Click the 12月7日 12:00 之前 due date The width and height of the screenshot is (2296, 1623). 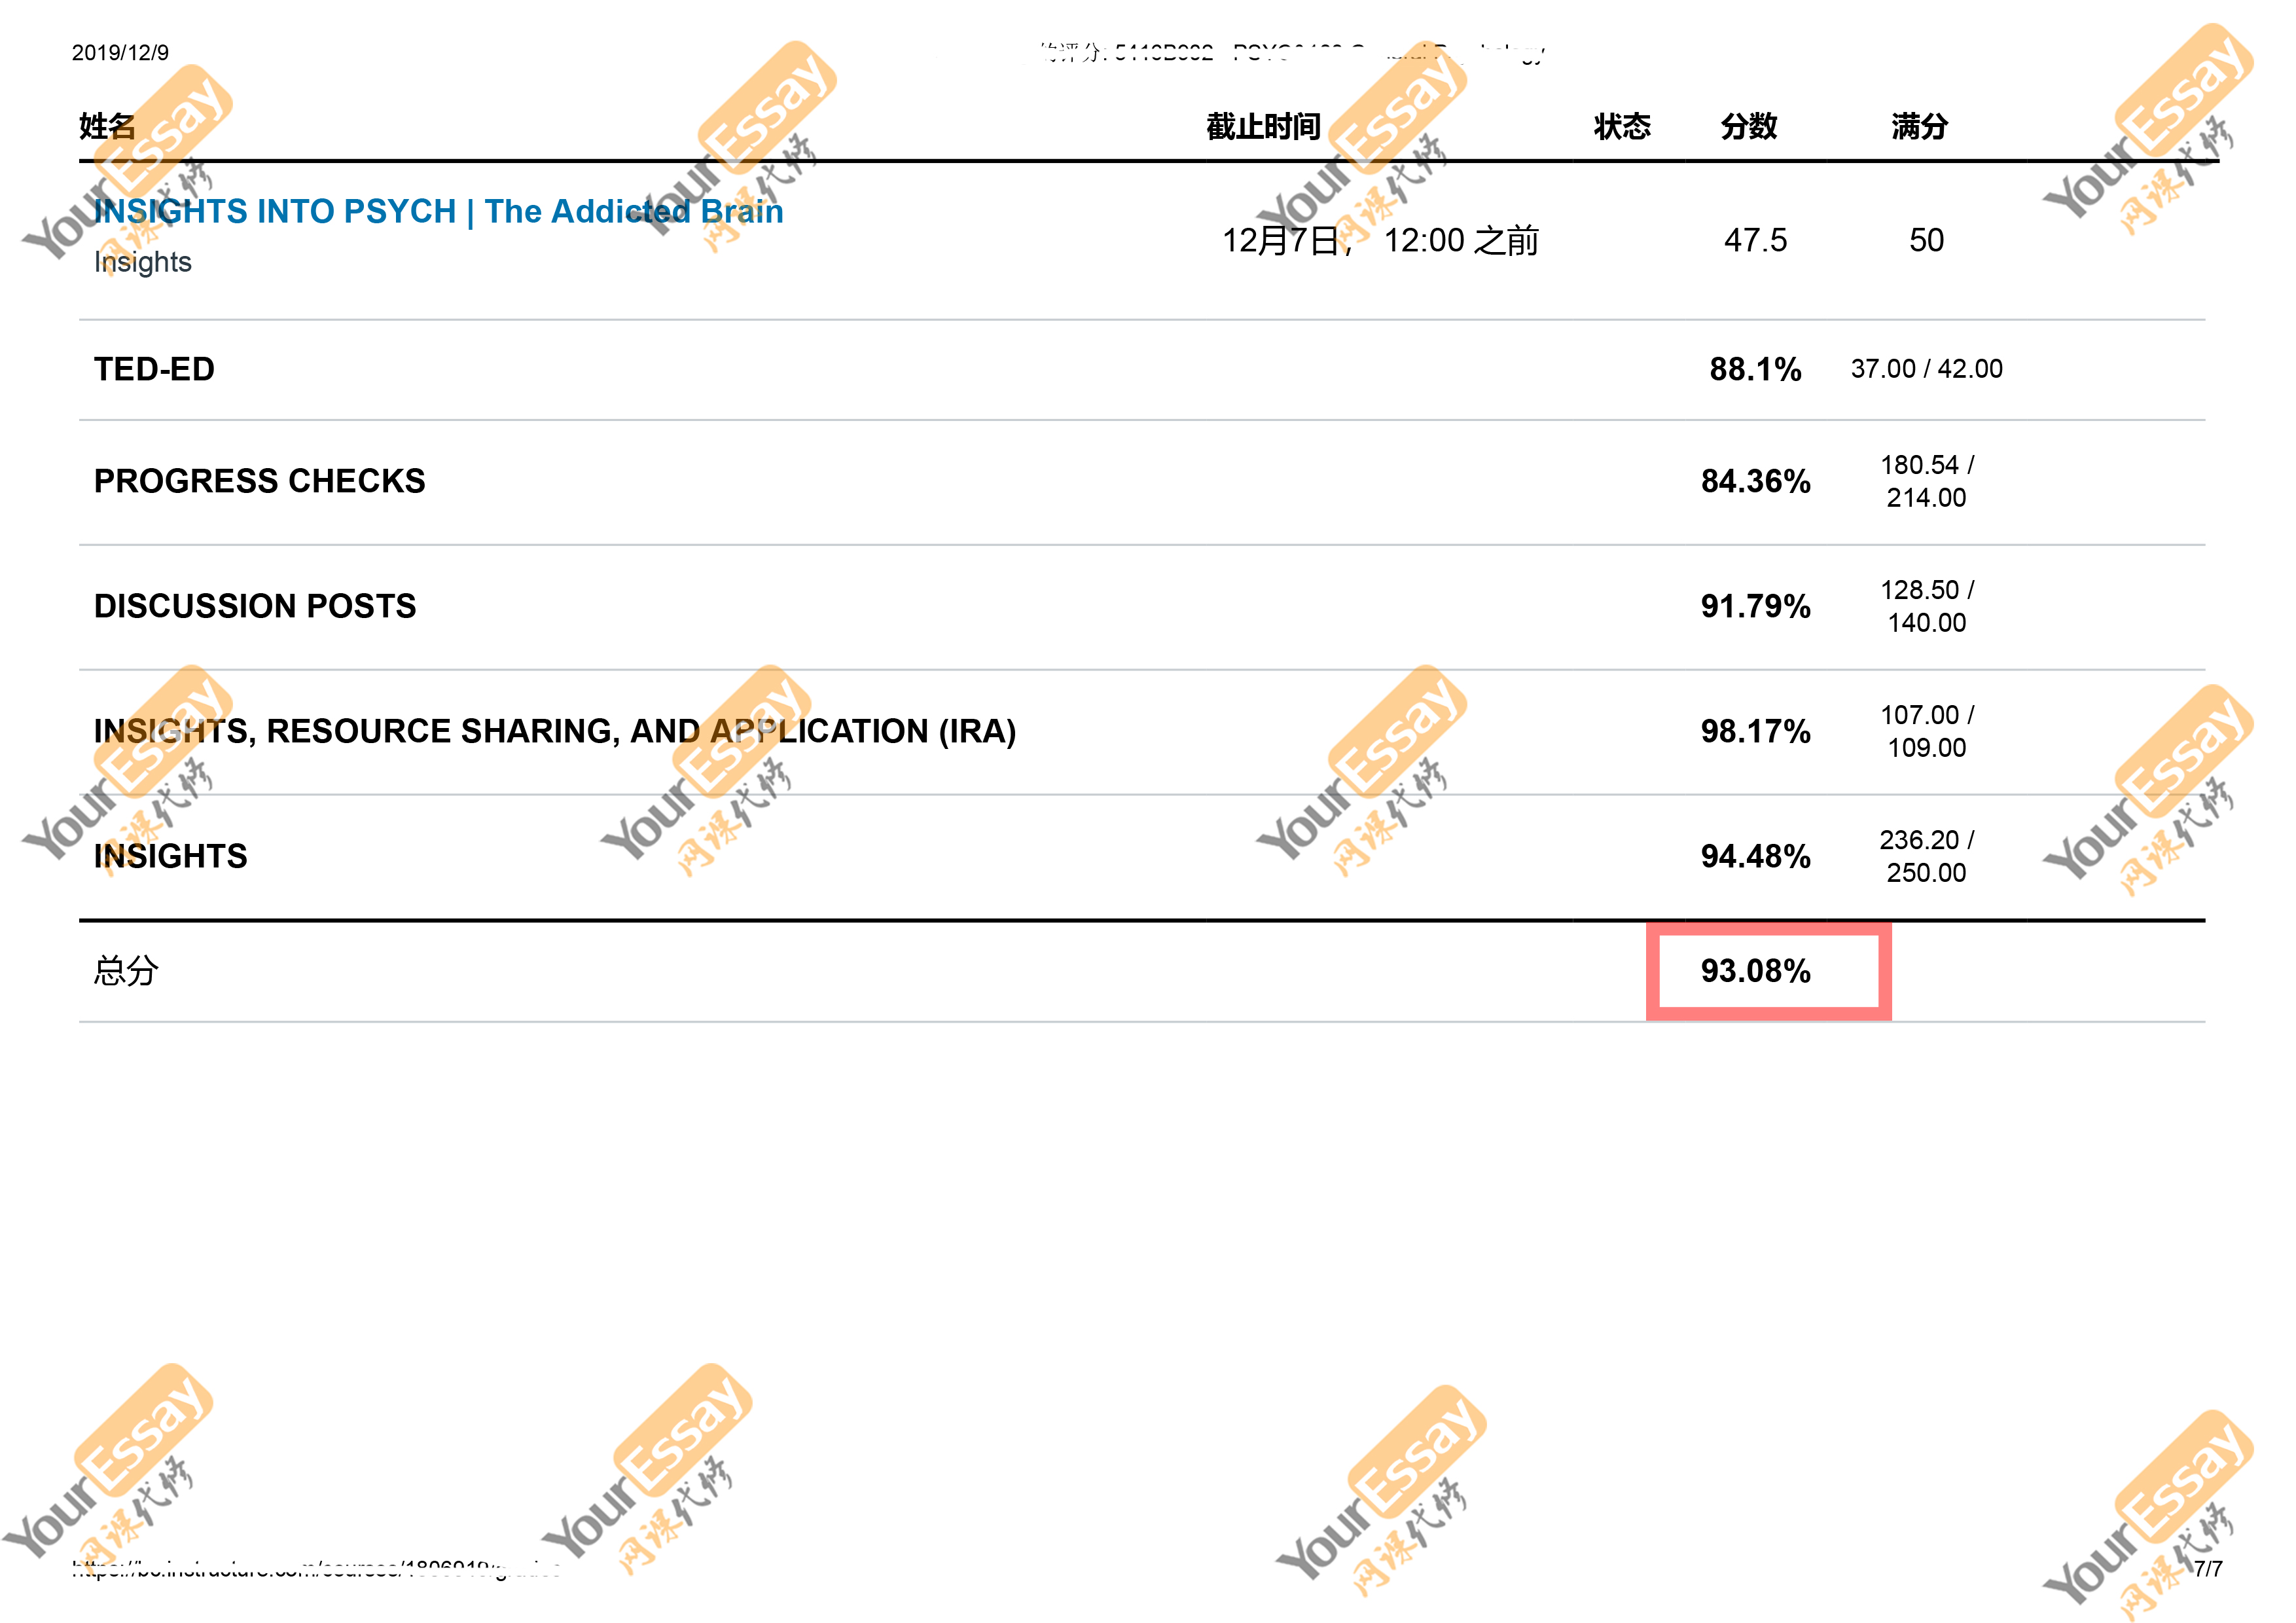pyautogui.click(x=1379, y=241)
